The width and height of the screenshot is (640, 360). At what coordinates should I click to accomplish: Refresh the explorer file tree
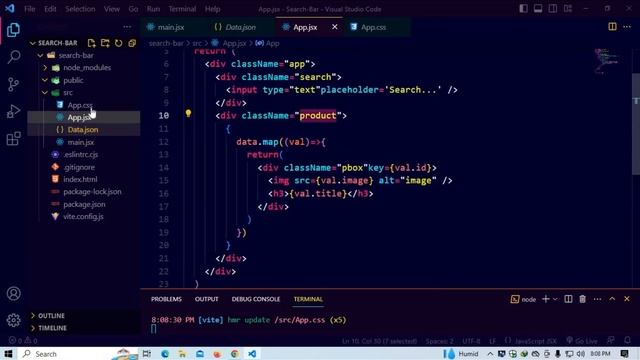118,43
